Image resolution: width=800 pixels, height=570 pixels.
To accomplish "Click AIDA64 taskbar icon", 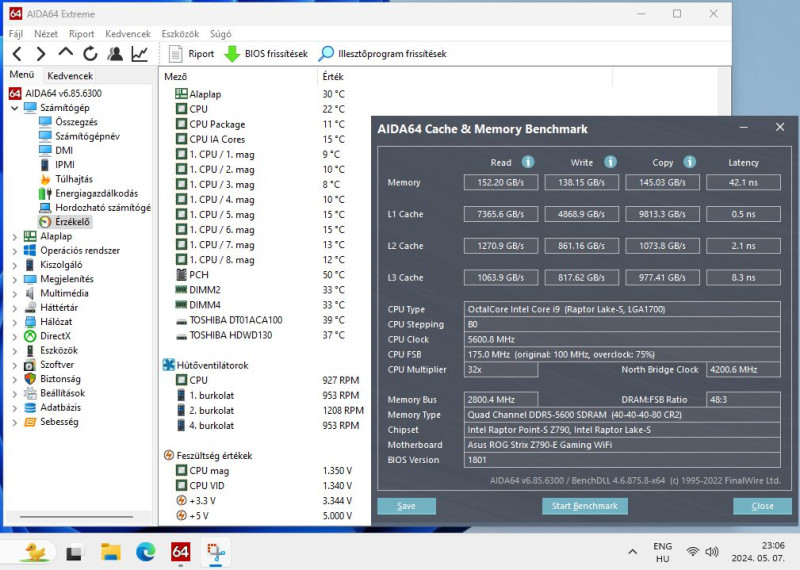I will 181,552.
